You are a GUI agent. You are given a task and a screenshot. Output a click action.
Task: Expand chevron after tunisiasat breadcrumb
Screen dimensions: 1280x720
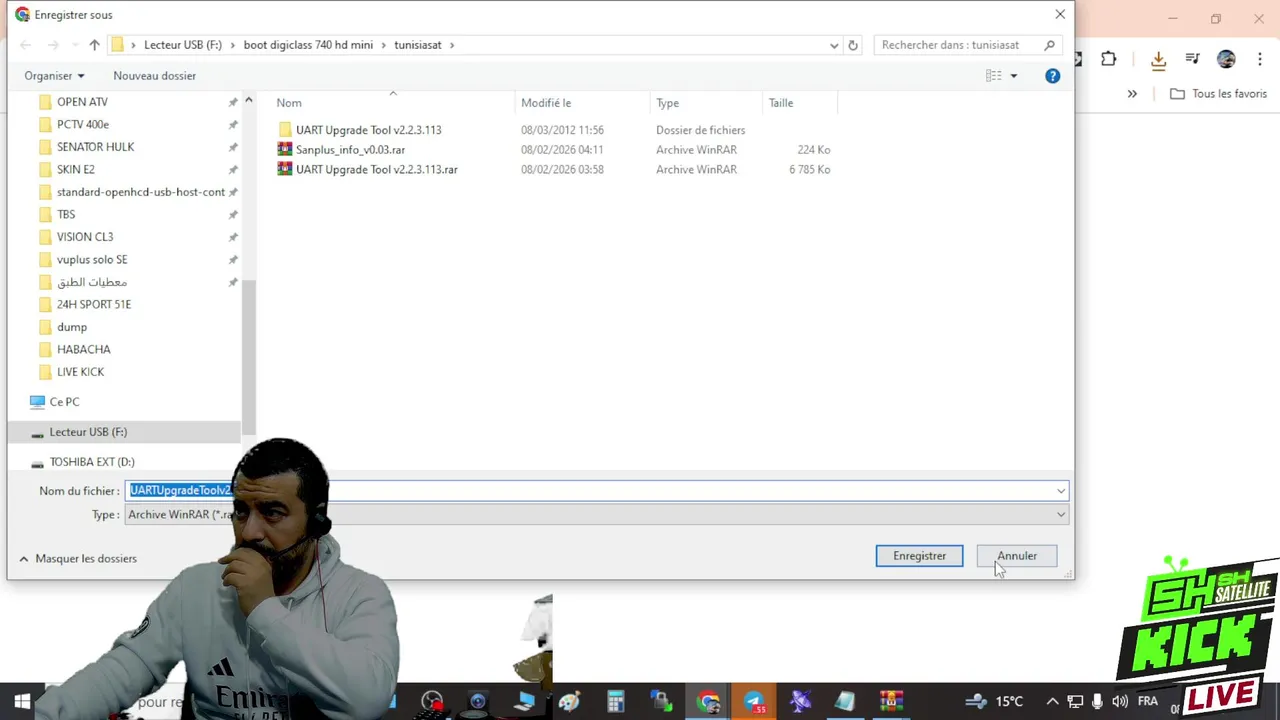point(452,45)
